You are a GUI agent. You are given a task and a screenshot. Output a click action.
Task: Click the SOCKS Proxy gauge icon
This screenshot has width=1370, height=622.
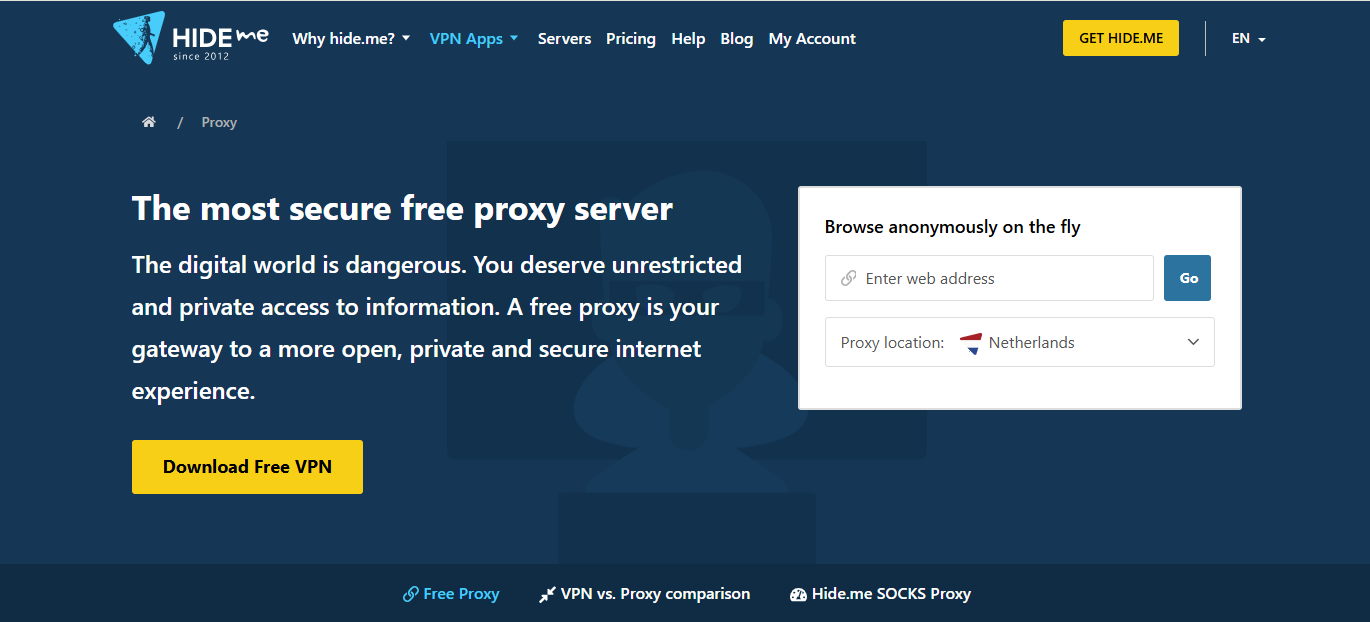(798, 594)
